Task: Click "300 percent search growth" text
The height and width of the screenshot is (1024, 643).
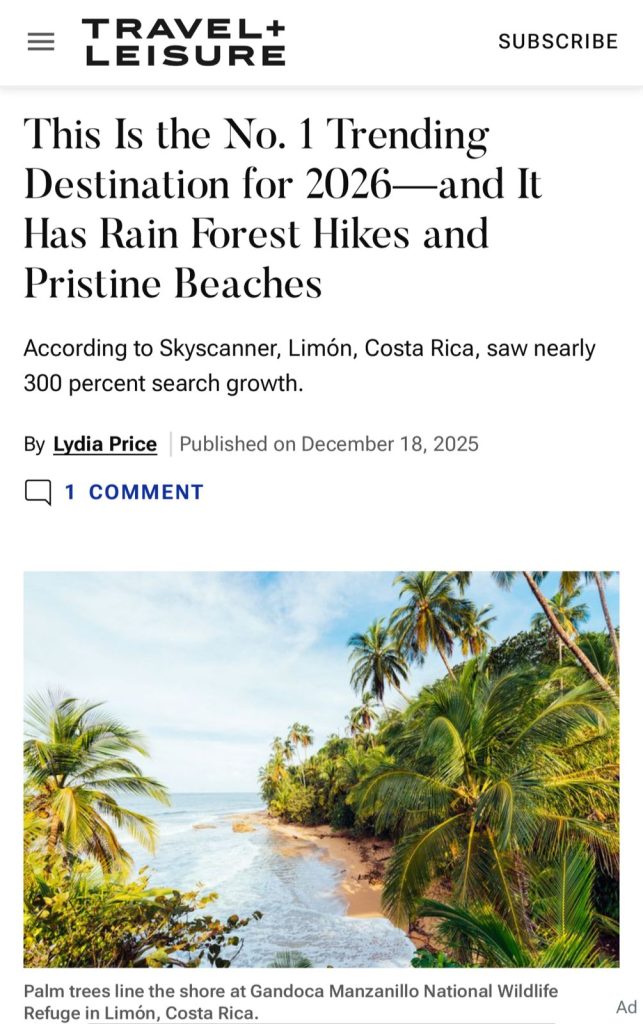Action: (x=163, y=383)
